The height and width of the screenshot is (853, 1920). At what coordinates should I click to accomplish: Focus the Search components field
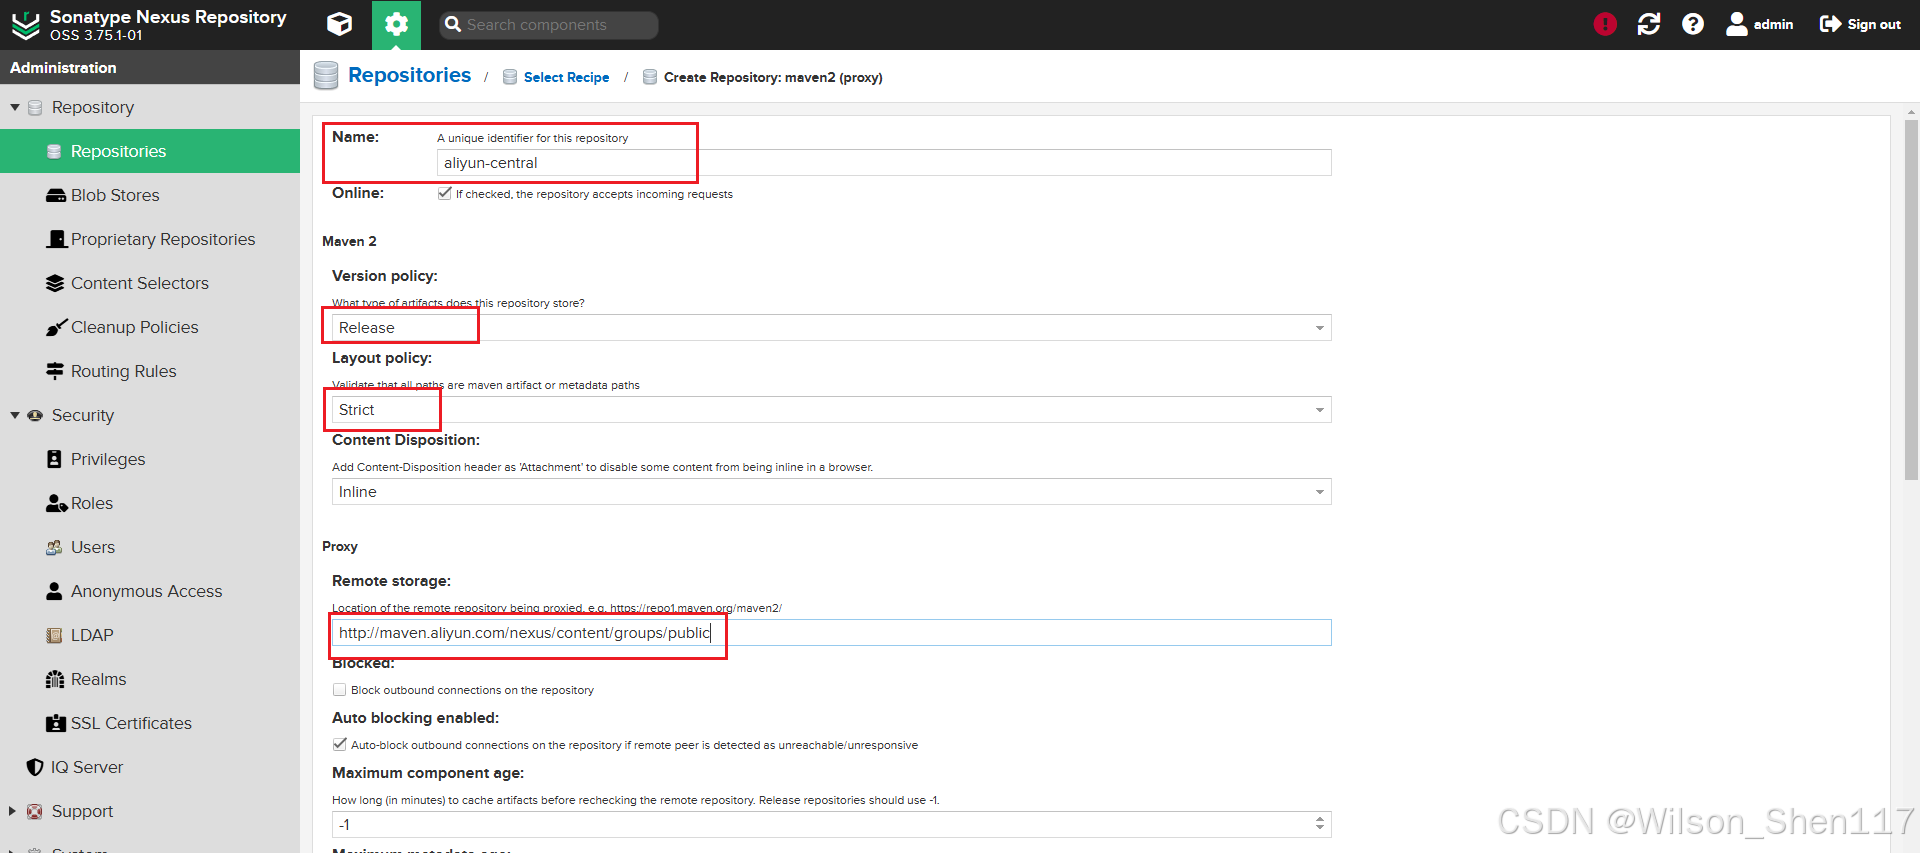(549, 24)
